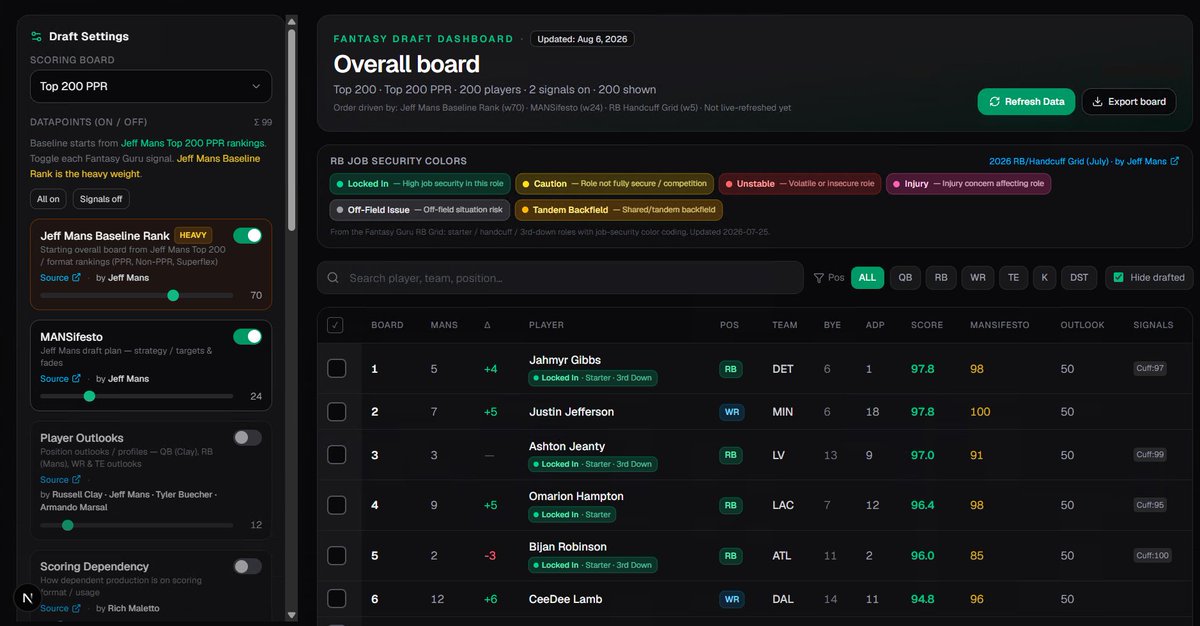Click external link icon beside Scoring Dependency Source
1200x626 pixels.
pos(76,608)
